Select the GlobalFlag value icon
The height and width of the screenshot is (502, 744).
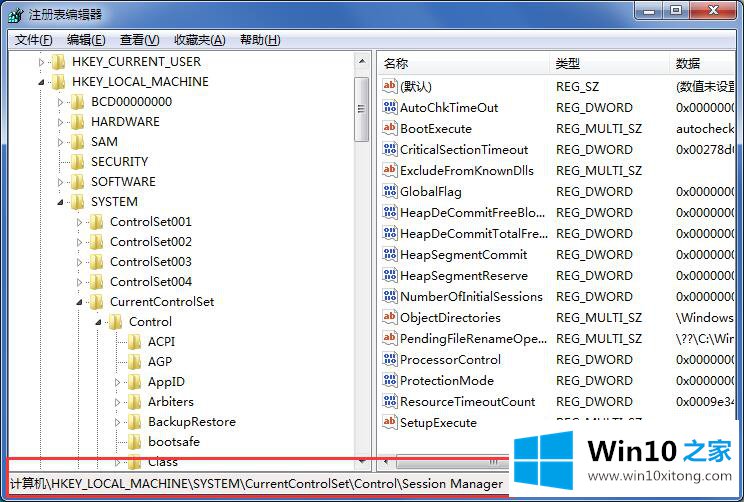390,191
